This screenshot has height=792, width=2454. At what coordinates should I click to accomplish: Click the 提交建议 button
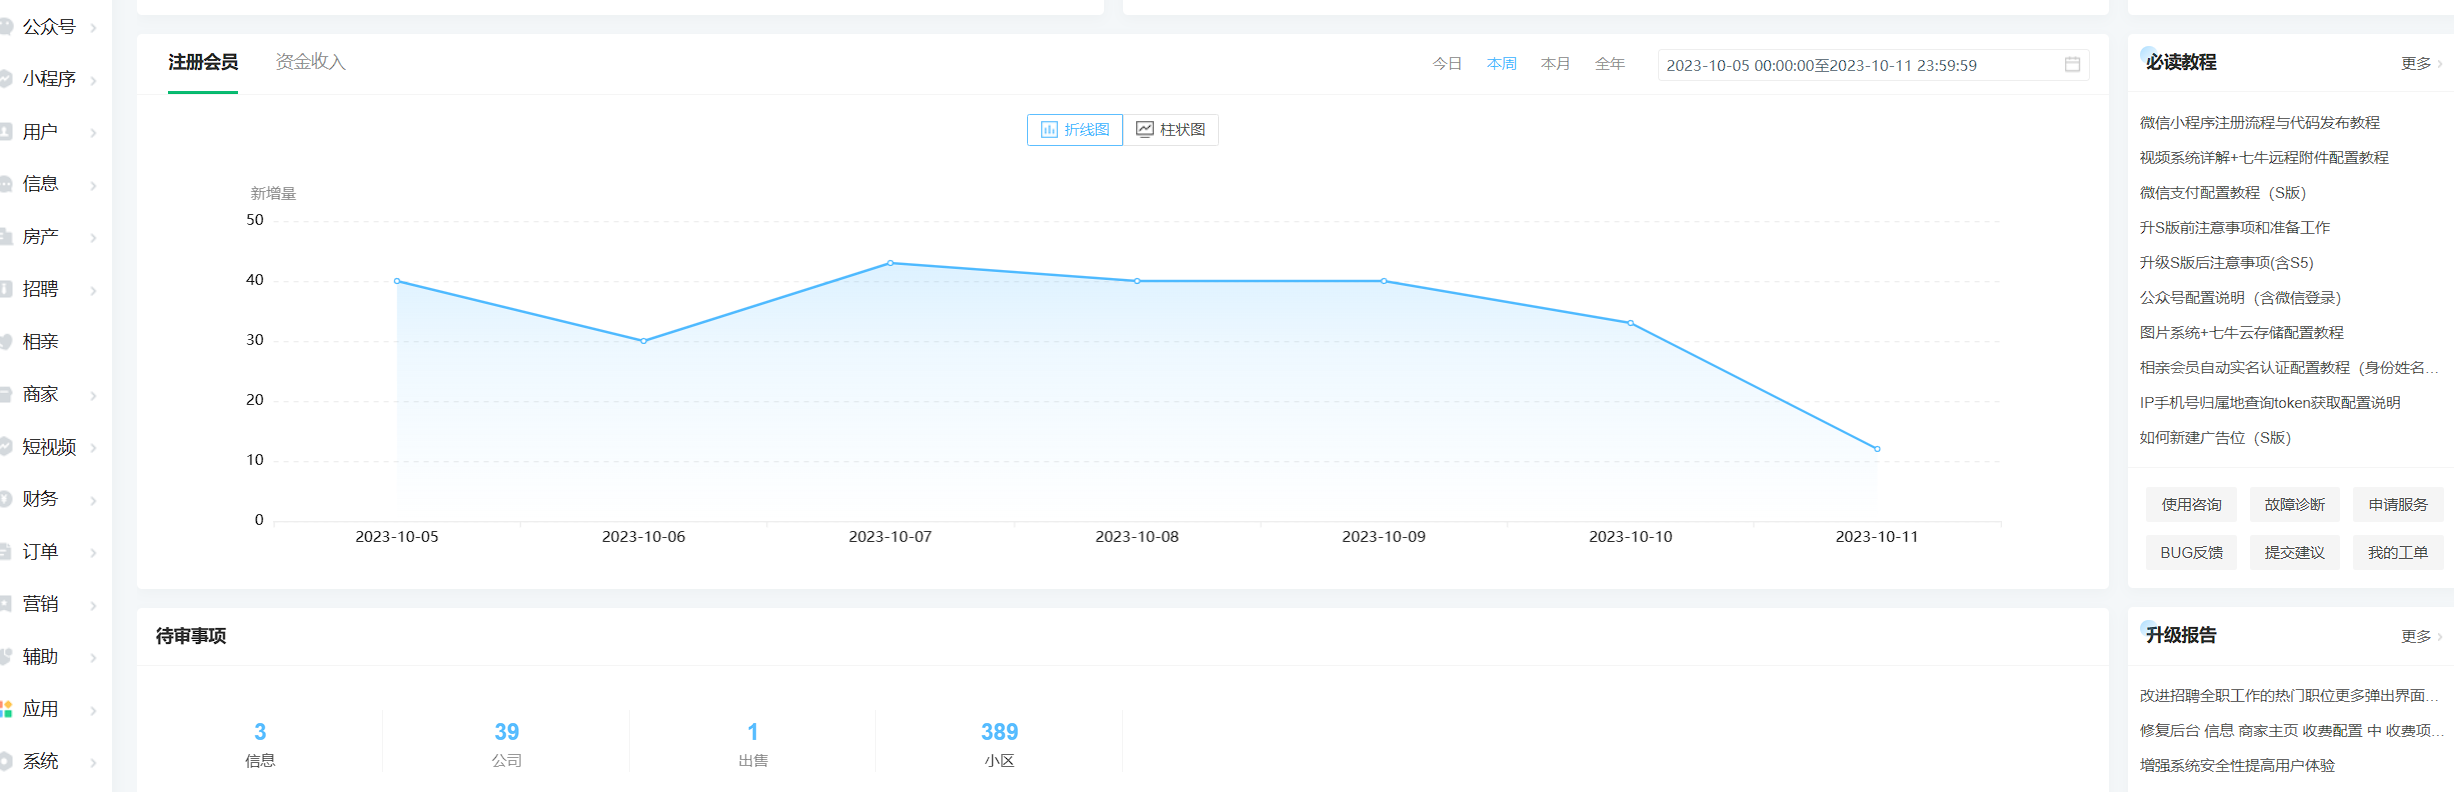click(x=2294, y=553)
